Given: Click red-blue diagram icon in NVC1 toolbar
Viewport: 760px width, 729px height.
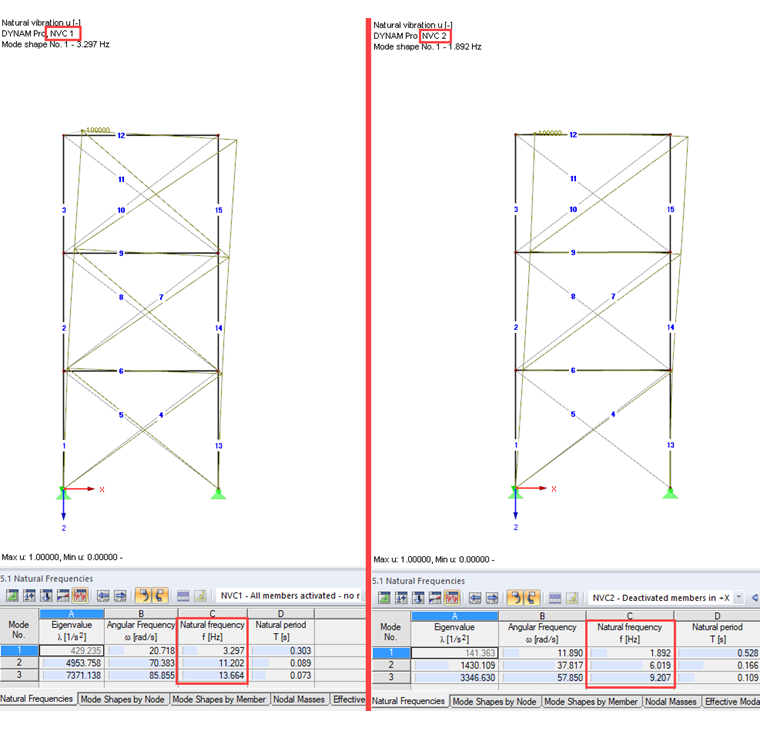Looking at the screenshot, I should (x=63, y=595).
